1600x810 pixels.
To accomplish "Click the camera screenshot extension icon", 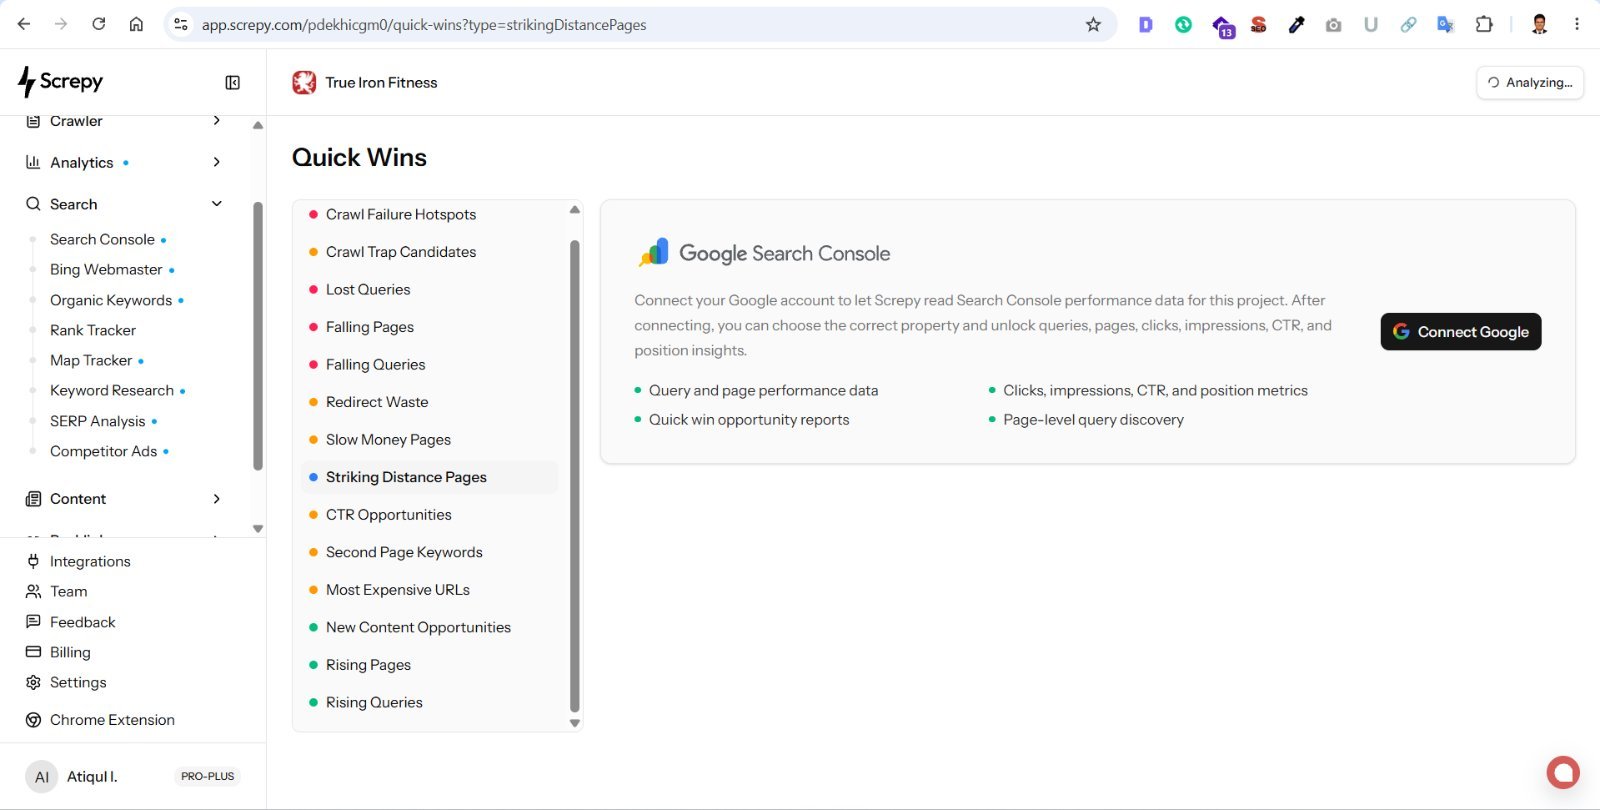I will 1333,24.
